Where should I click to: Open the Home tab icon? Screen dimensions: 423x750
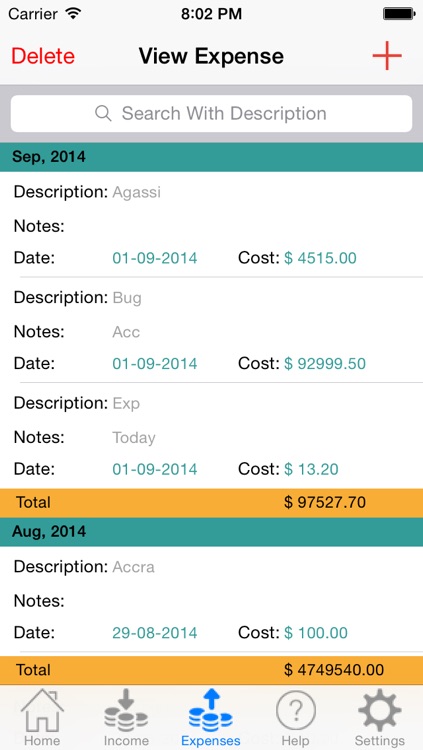[x=42, y=710]
